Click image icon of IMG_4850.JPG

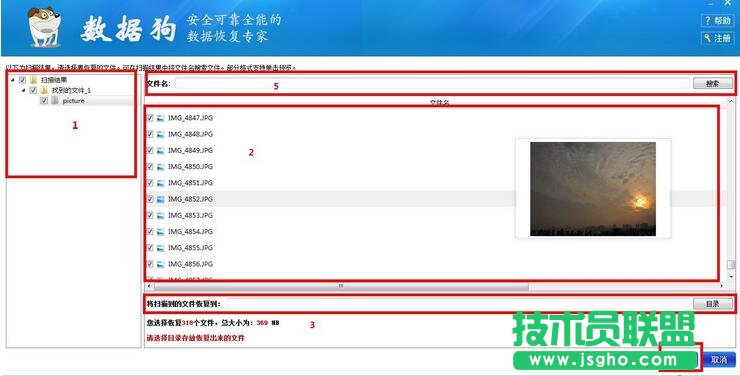[x=160, y=167]
